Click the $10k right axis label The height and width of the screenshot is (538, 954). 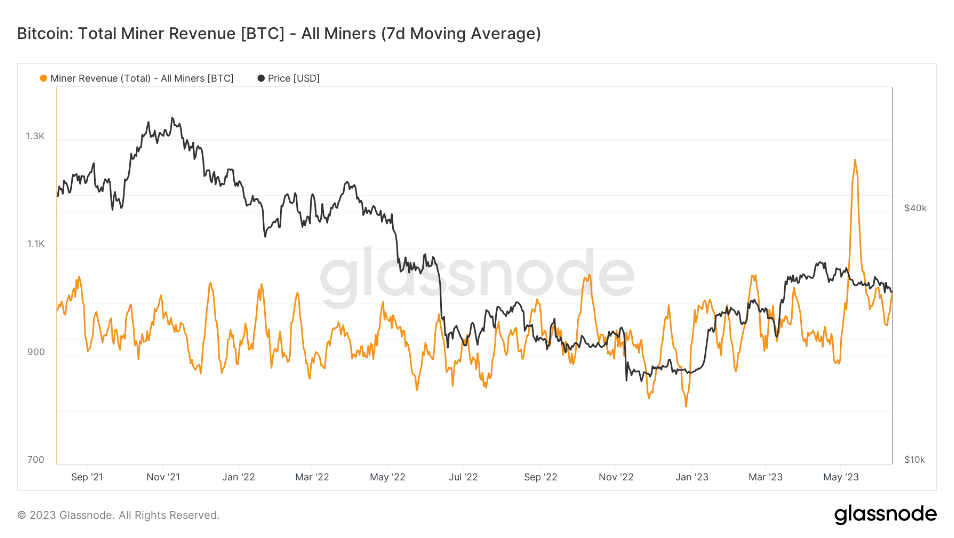[915, 460]
